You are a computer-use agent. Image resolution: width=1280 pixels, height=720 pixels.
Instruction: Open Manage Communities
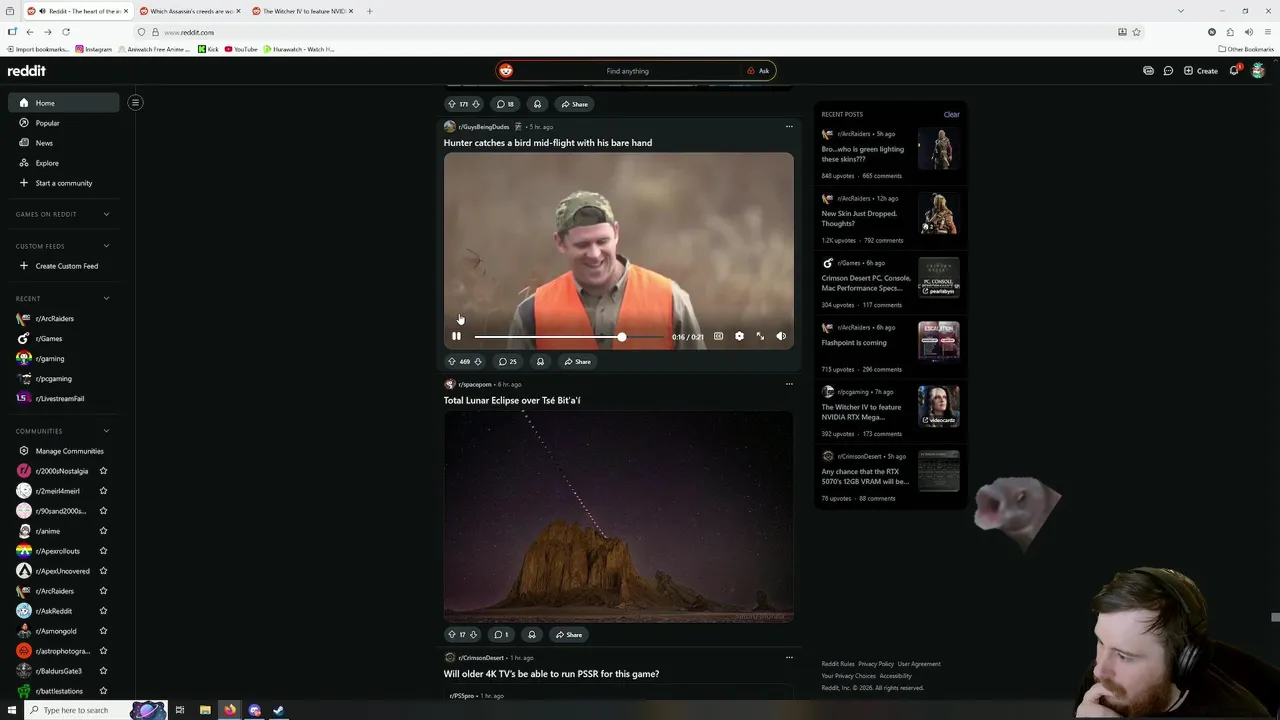pos(64,451)
